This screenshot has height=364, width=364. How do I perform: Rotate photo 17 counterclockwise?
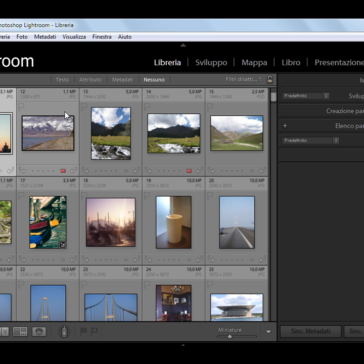tap(23, 259)
